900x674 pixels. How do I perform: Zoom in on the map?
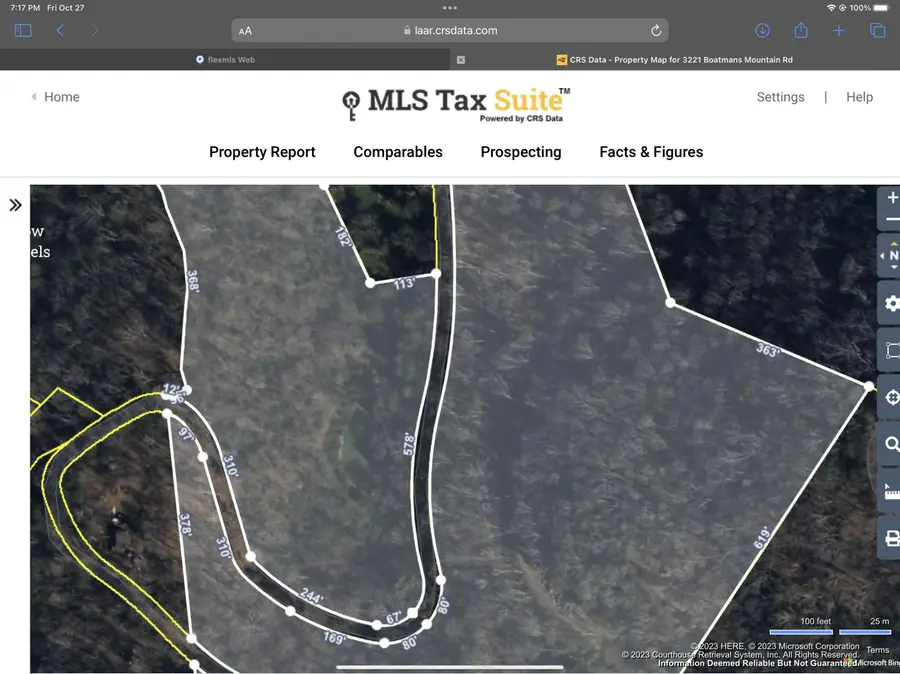889,198
